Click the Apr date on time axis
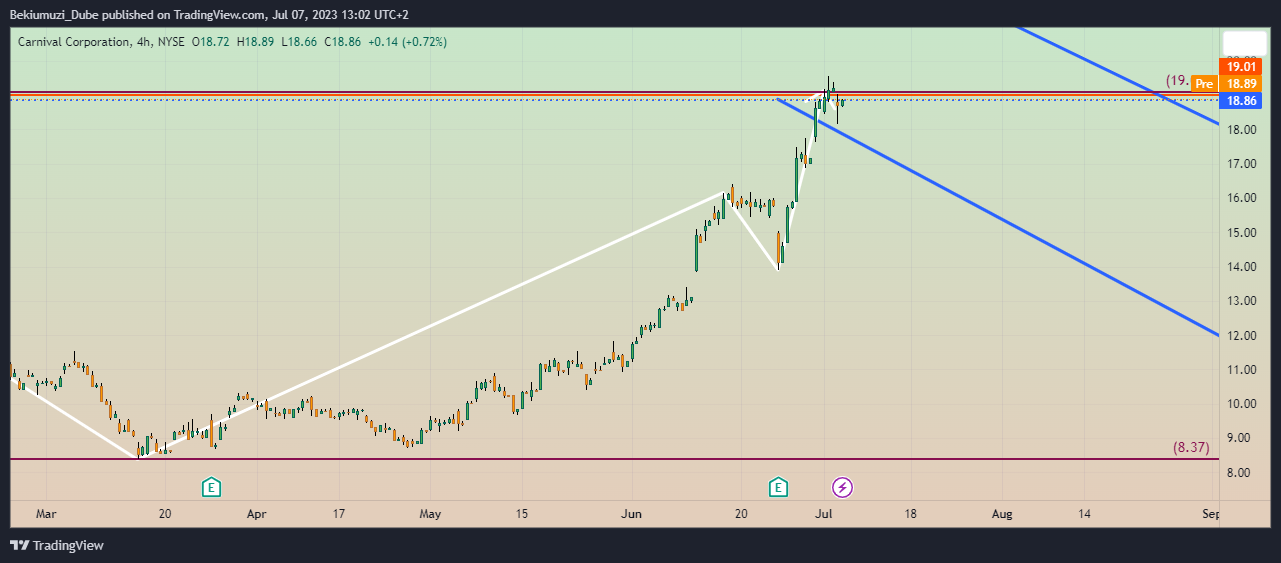 coord(257,514)
